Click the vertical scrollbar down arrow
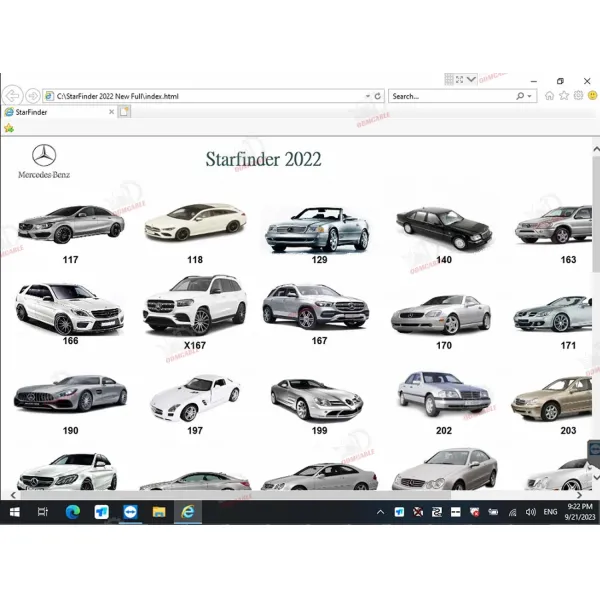The height and width of the screenshot is (600, 600). pos(596,478)
